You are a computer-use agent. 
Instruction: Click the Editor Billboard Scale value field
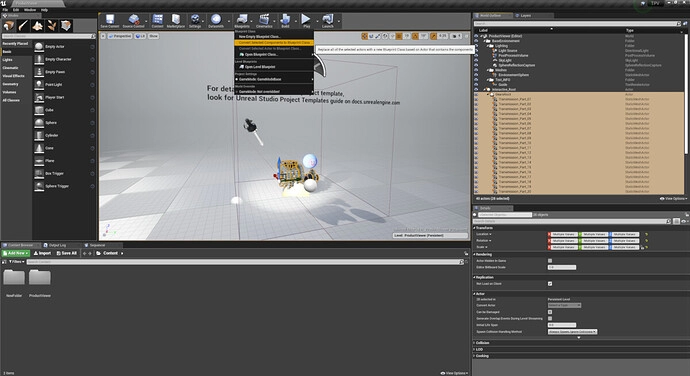pos(562,267)
